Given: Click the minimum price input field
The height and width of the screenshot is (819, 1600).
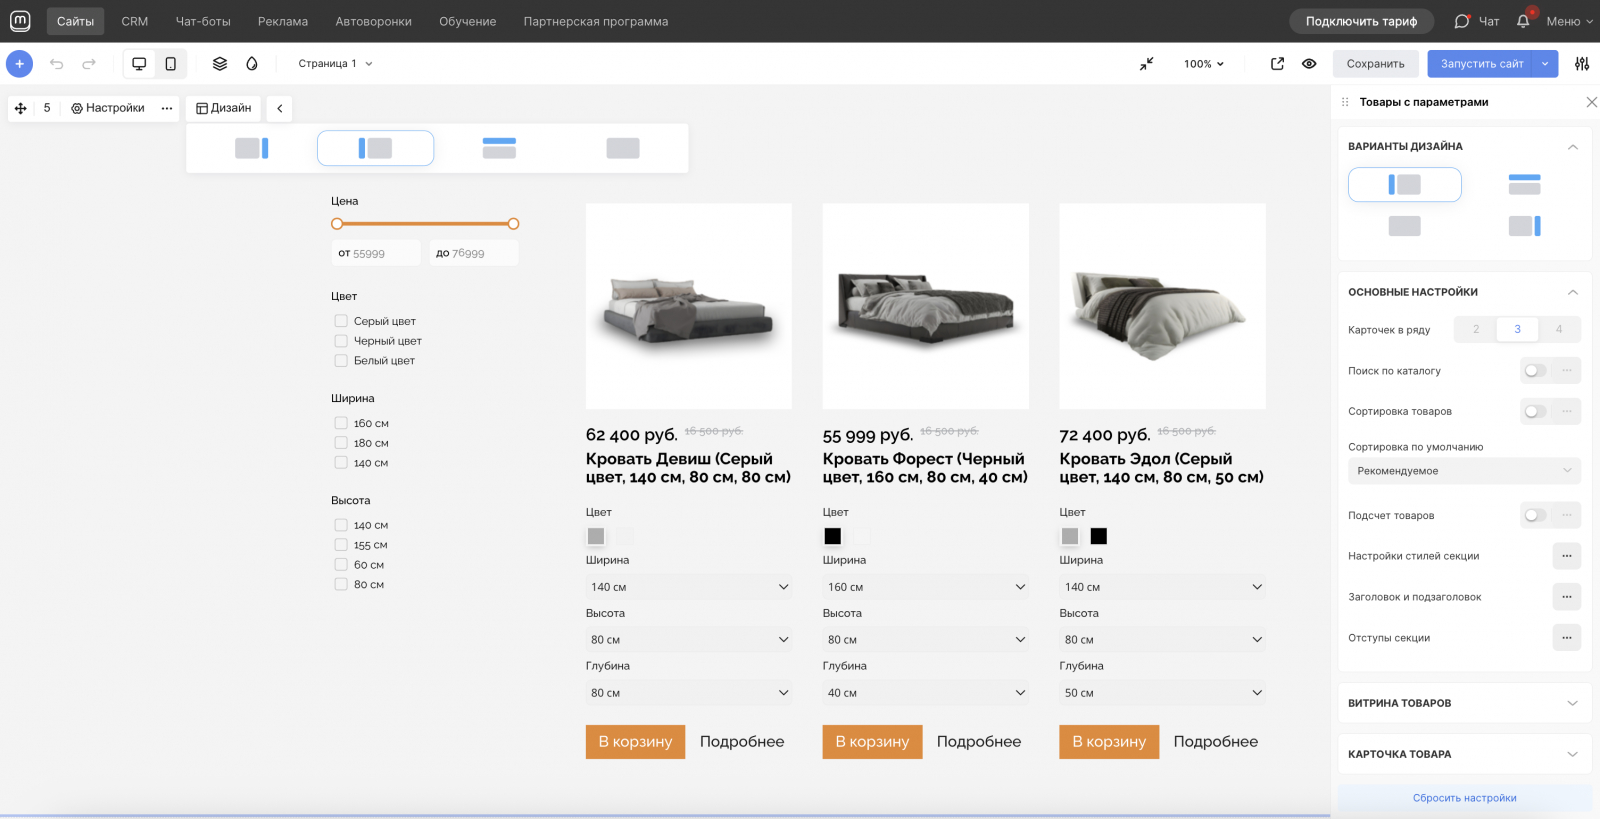Looking at the screenshot, I should 376,254.
